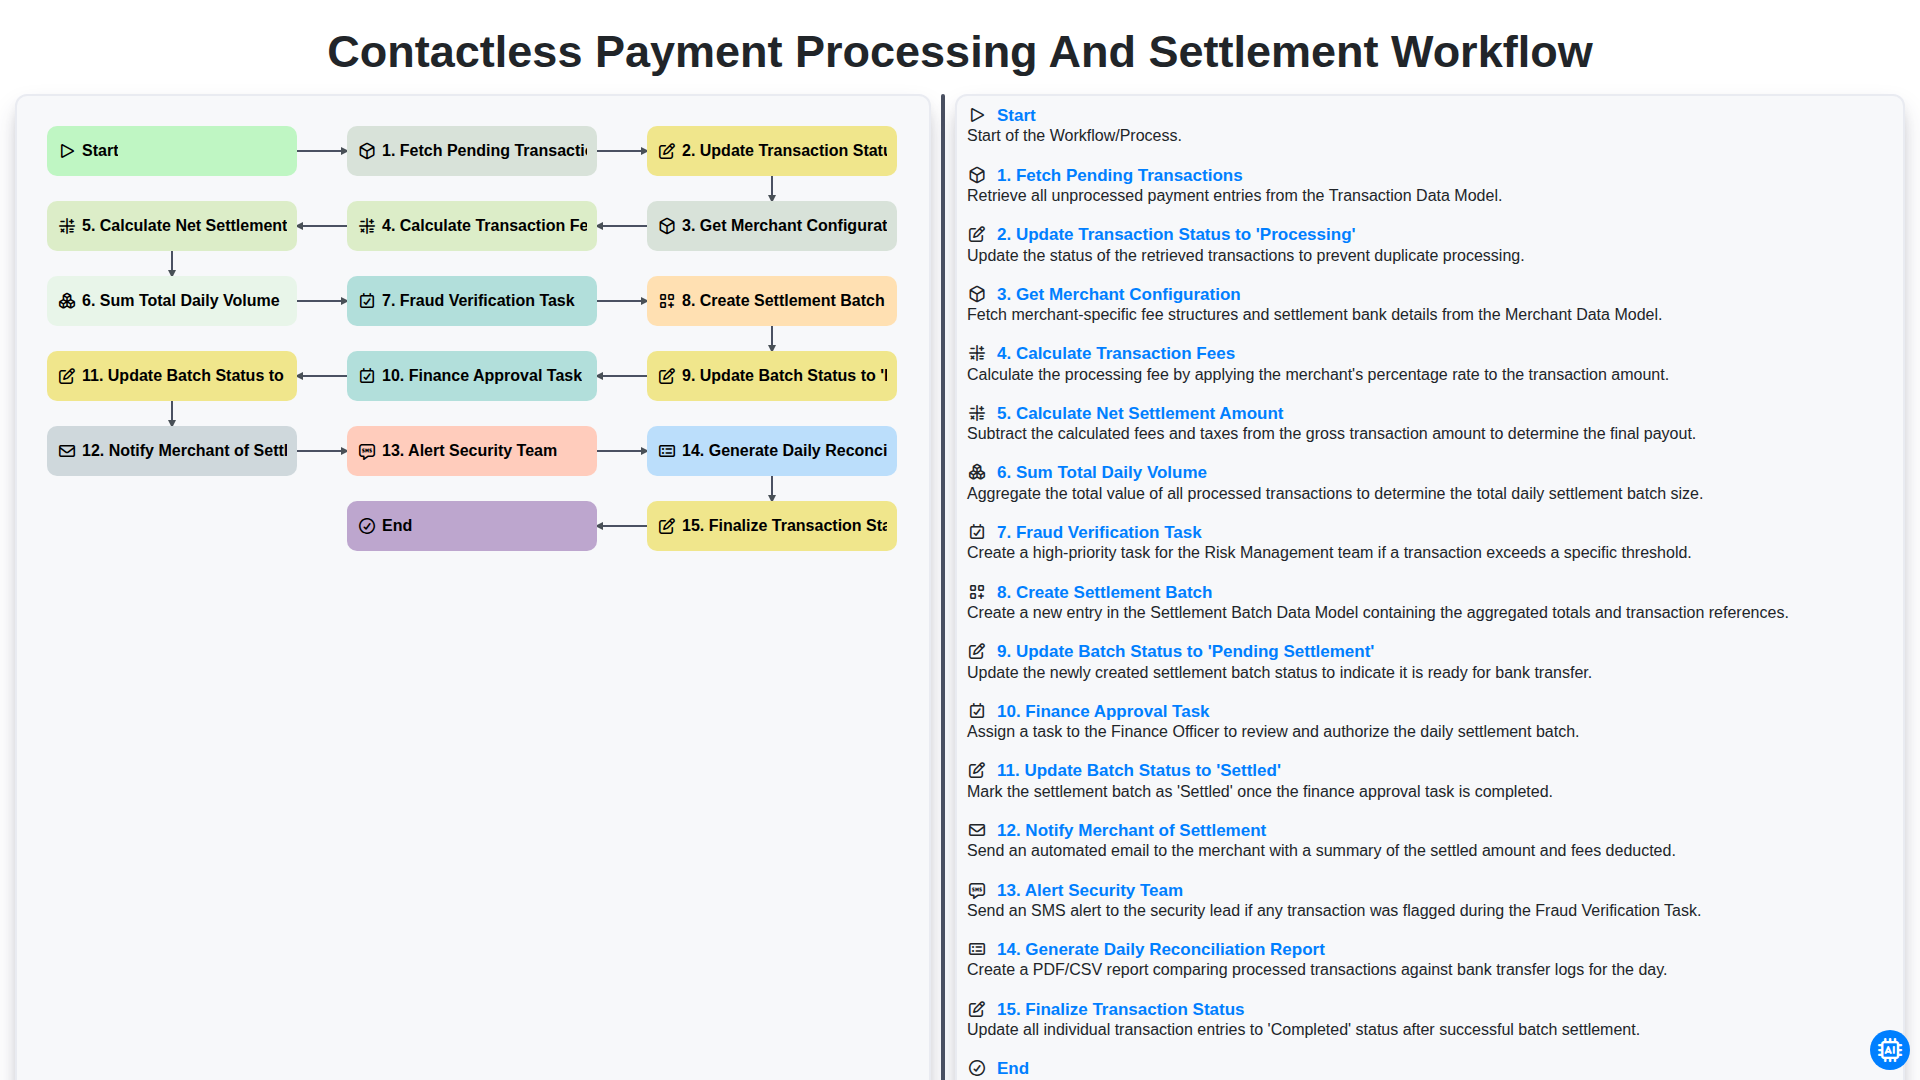
Task: Open the '4. Calculate Transaction Fees' link
Action: point(1115,353)
